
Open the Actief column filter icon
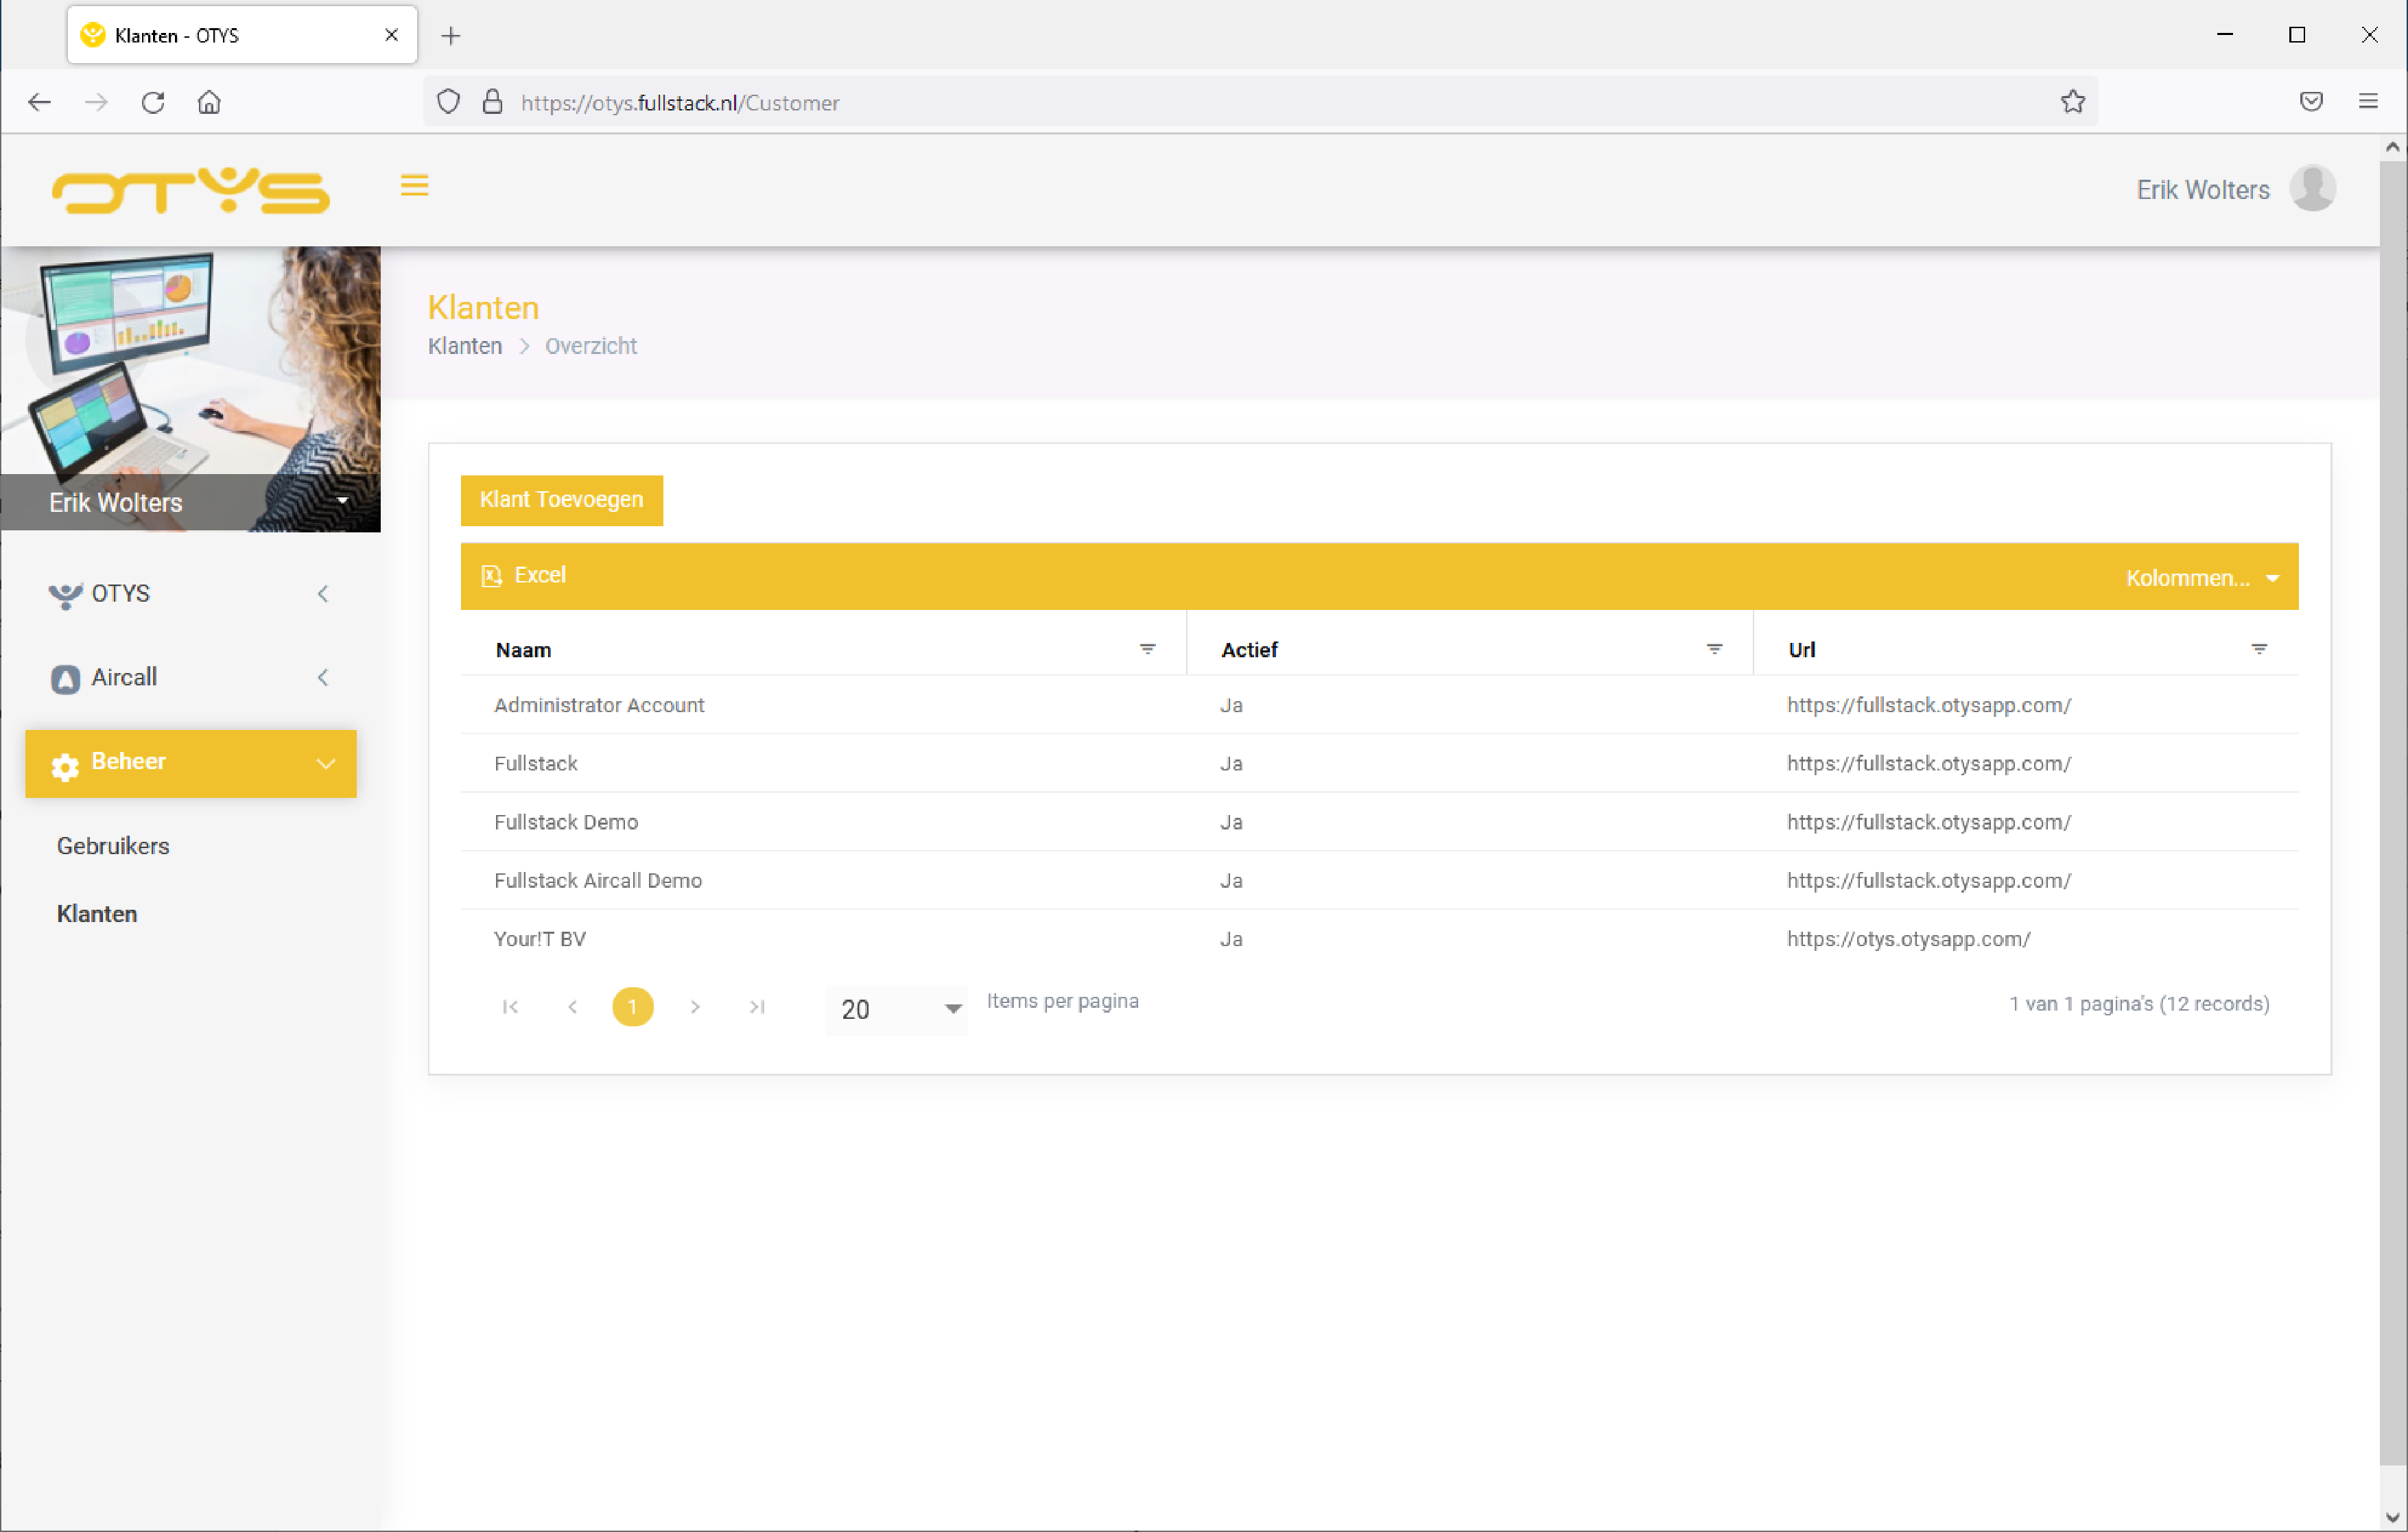click(x=1714, y=649)
